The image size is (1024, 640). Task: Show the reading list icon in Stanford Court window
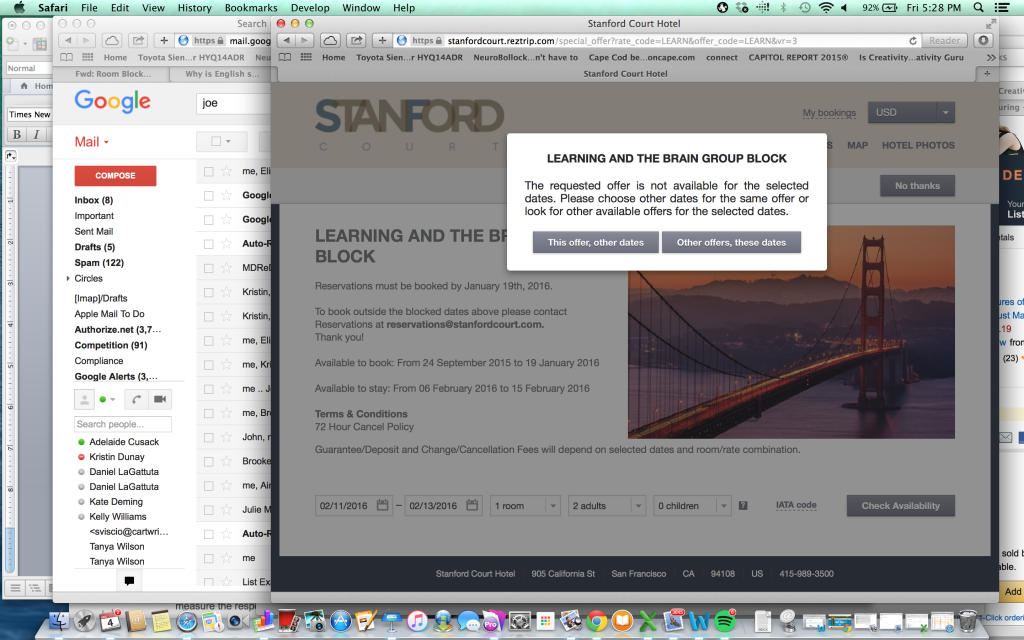click(285, 57)
